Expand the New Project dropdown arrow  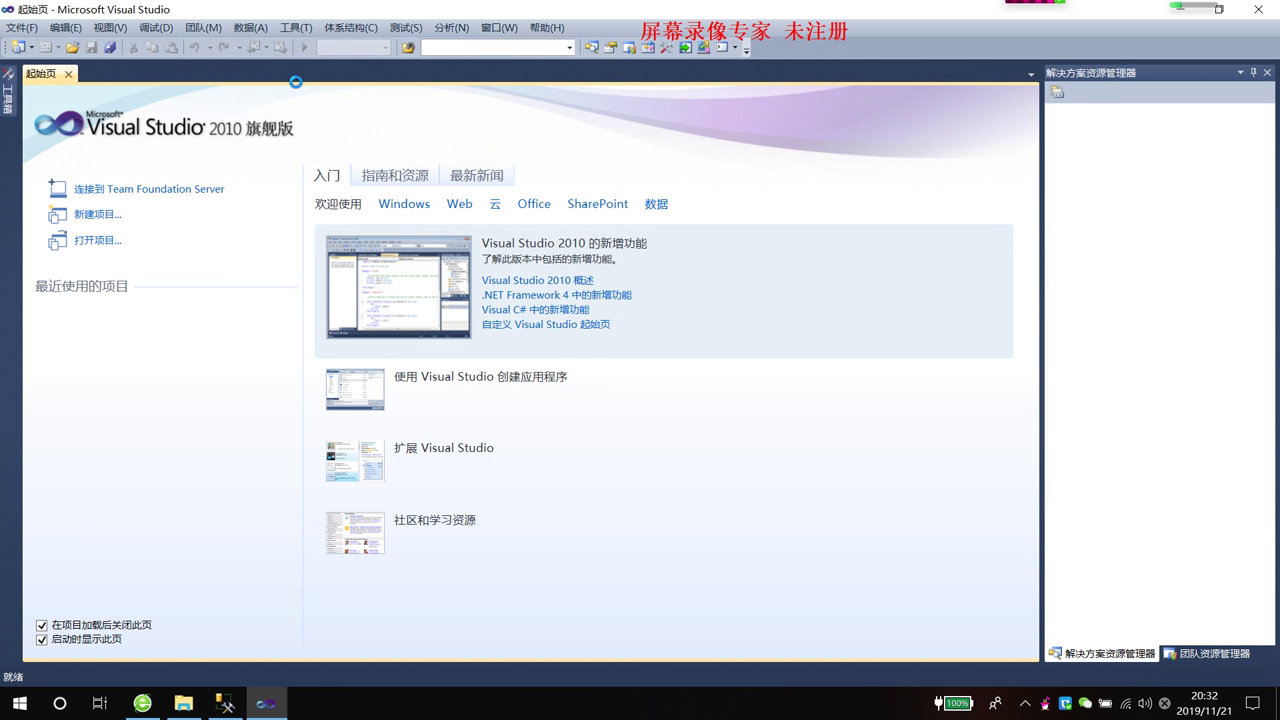[31, 47]
